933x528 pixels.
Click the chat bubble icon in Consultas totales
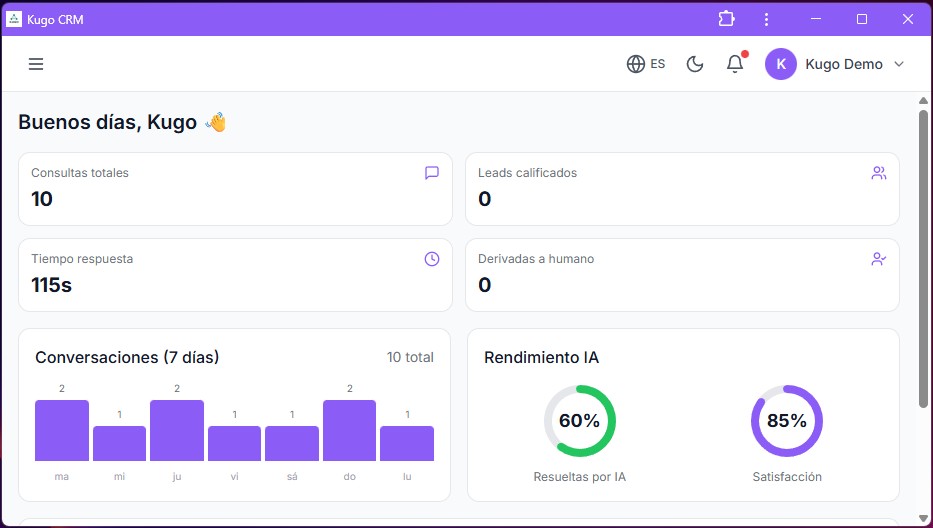[x=432, y=173]
